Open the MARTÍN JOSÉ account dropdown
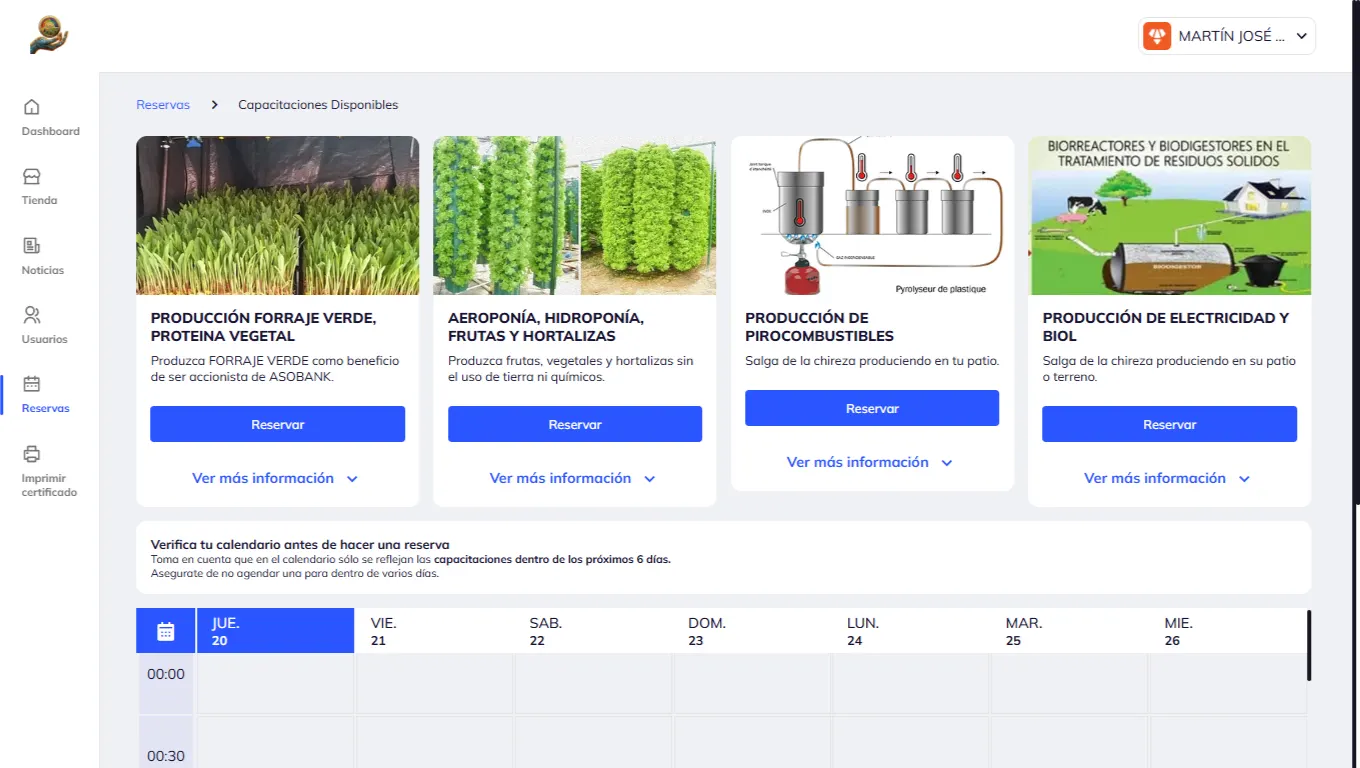Image resolution: width=1360 pixels, height=768 pixels. tap(1227, 36)
